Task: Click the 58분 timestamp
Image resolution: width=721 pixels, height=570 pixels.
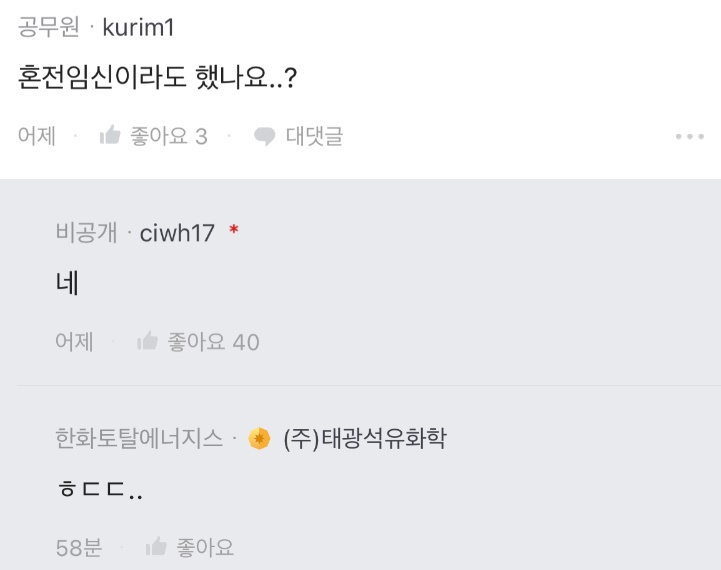Action: coord(79,547)
